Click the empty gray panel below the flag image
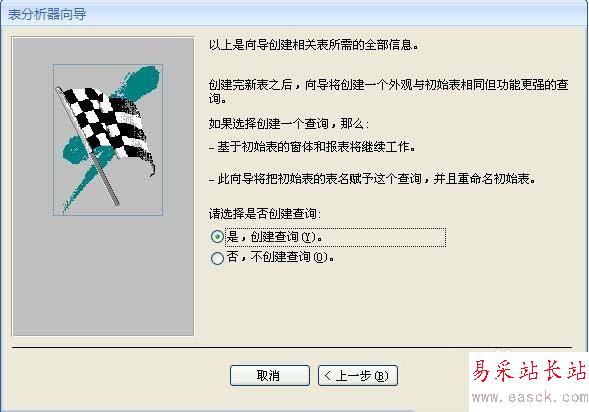The width and height of the screenshot is (589, 412). [103, 276]
